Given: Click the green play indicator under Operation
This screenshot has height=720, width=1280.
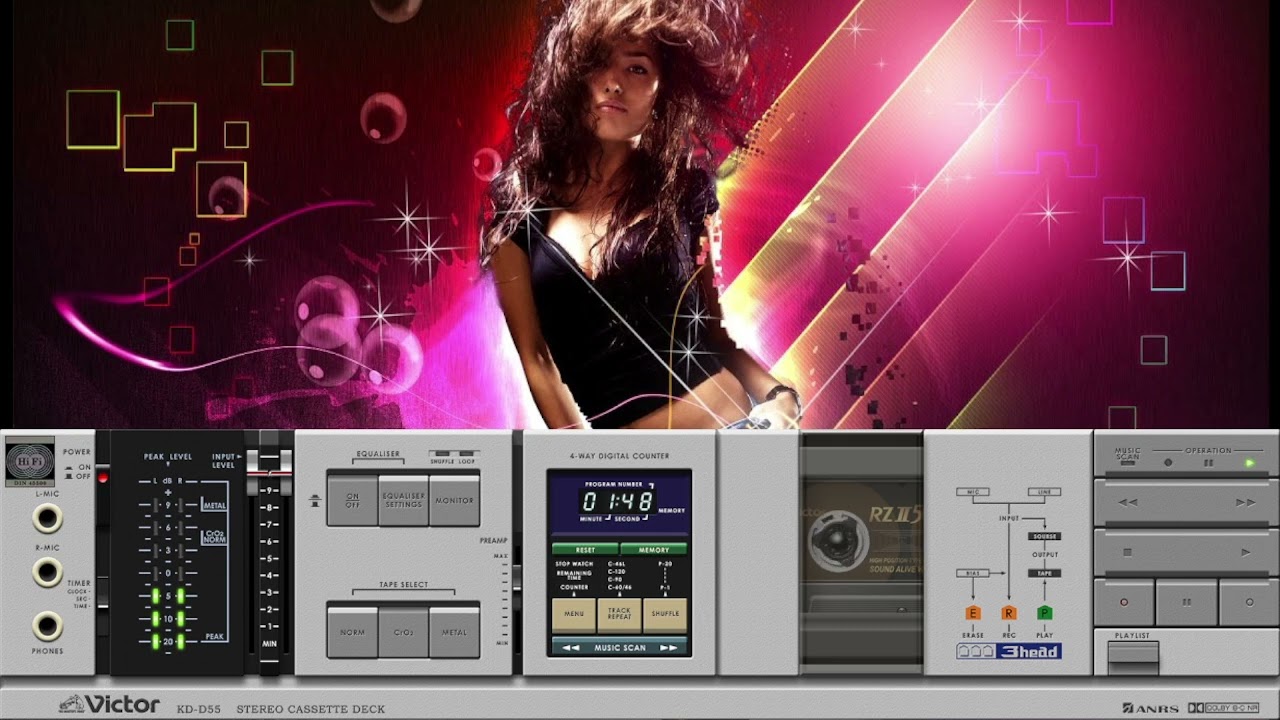Looking at the screenshot, I should (x=1249, y=463).
